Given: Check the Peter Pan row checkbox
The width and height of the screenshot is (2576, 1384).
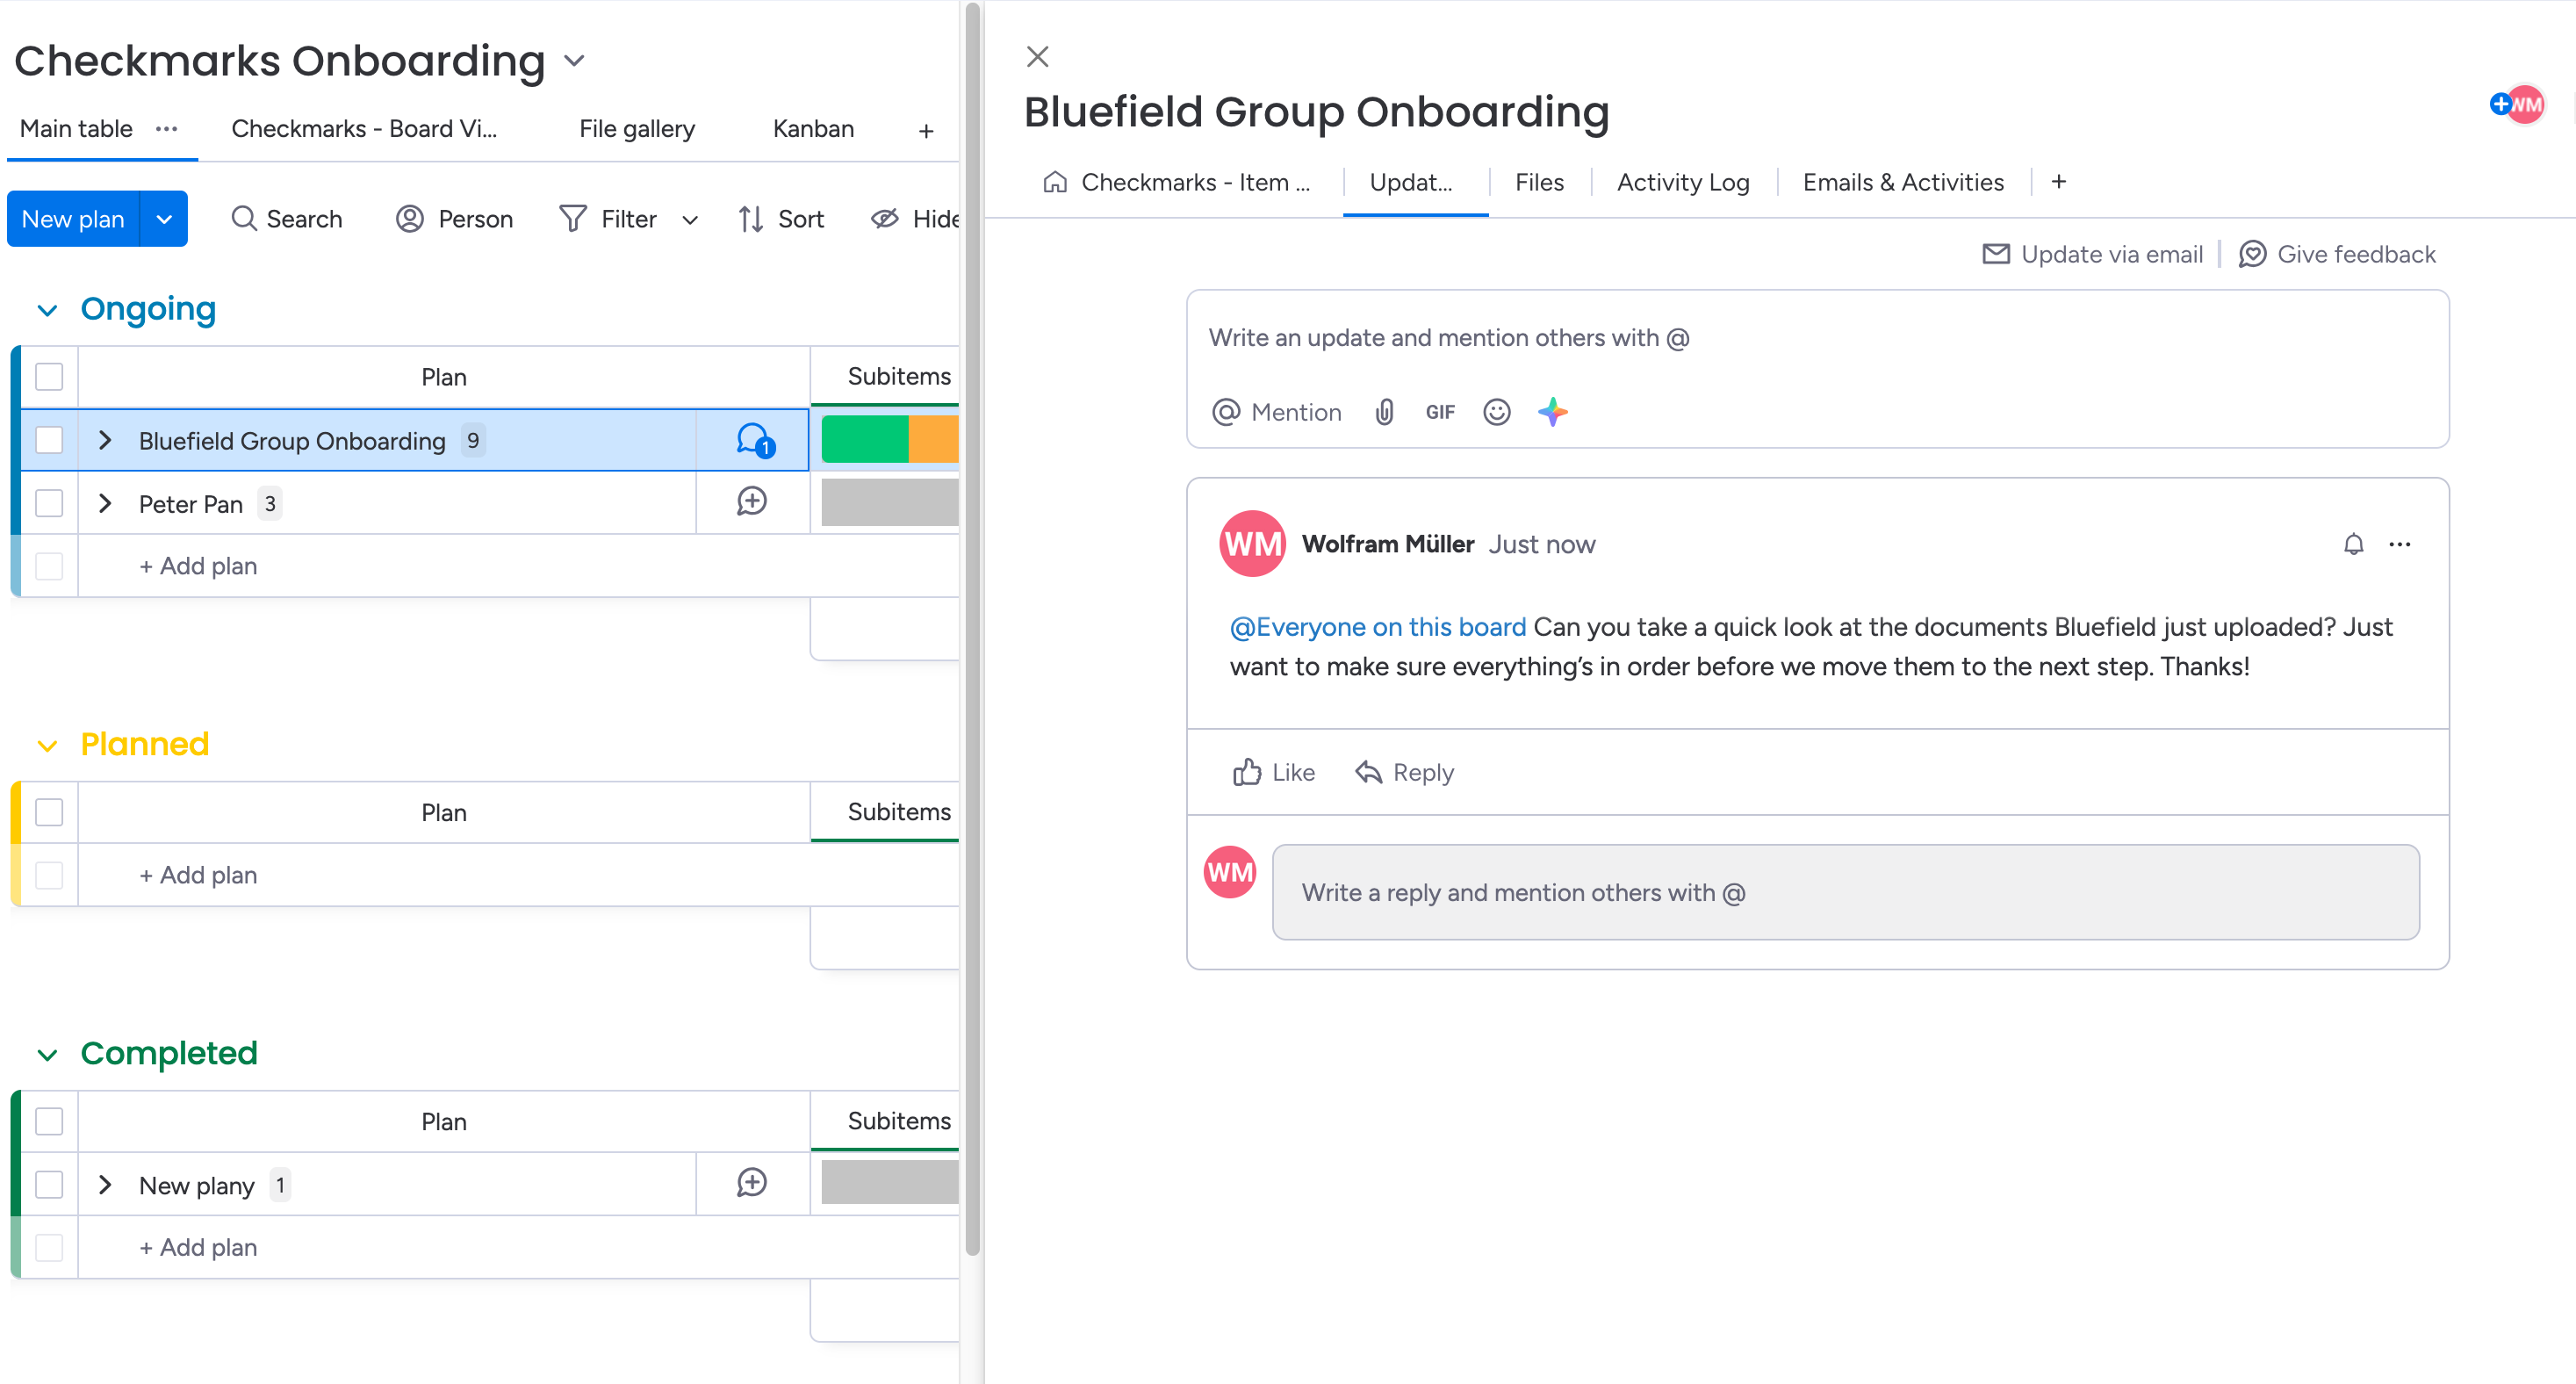Looking at the screenshot, I should pyautogui.click(x=49, y=503).
